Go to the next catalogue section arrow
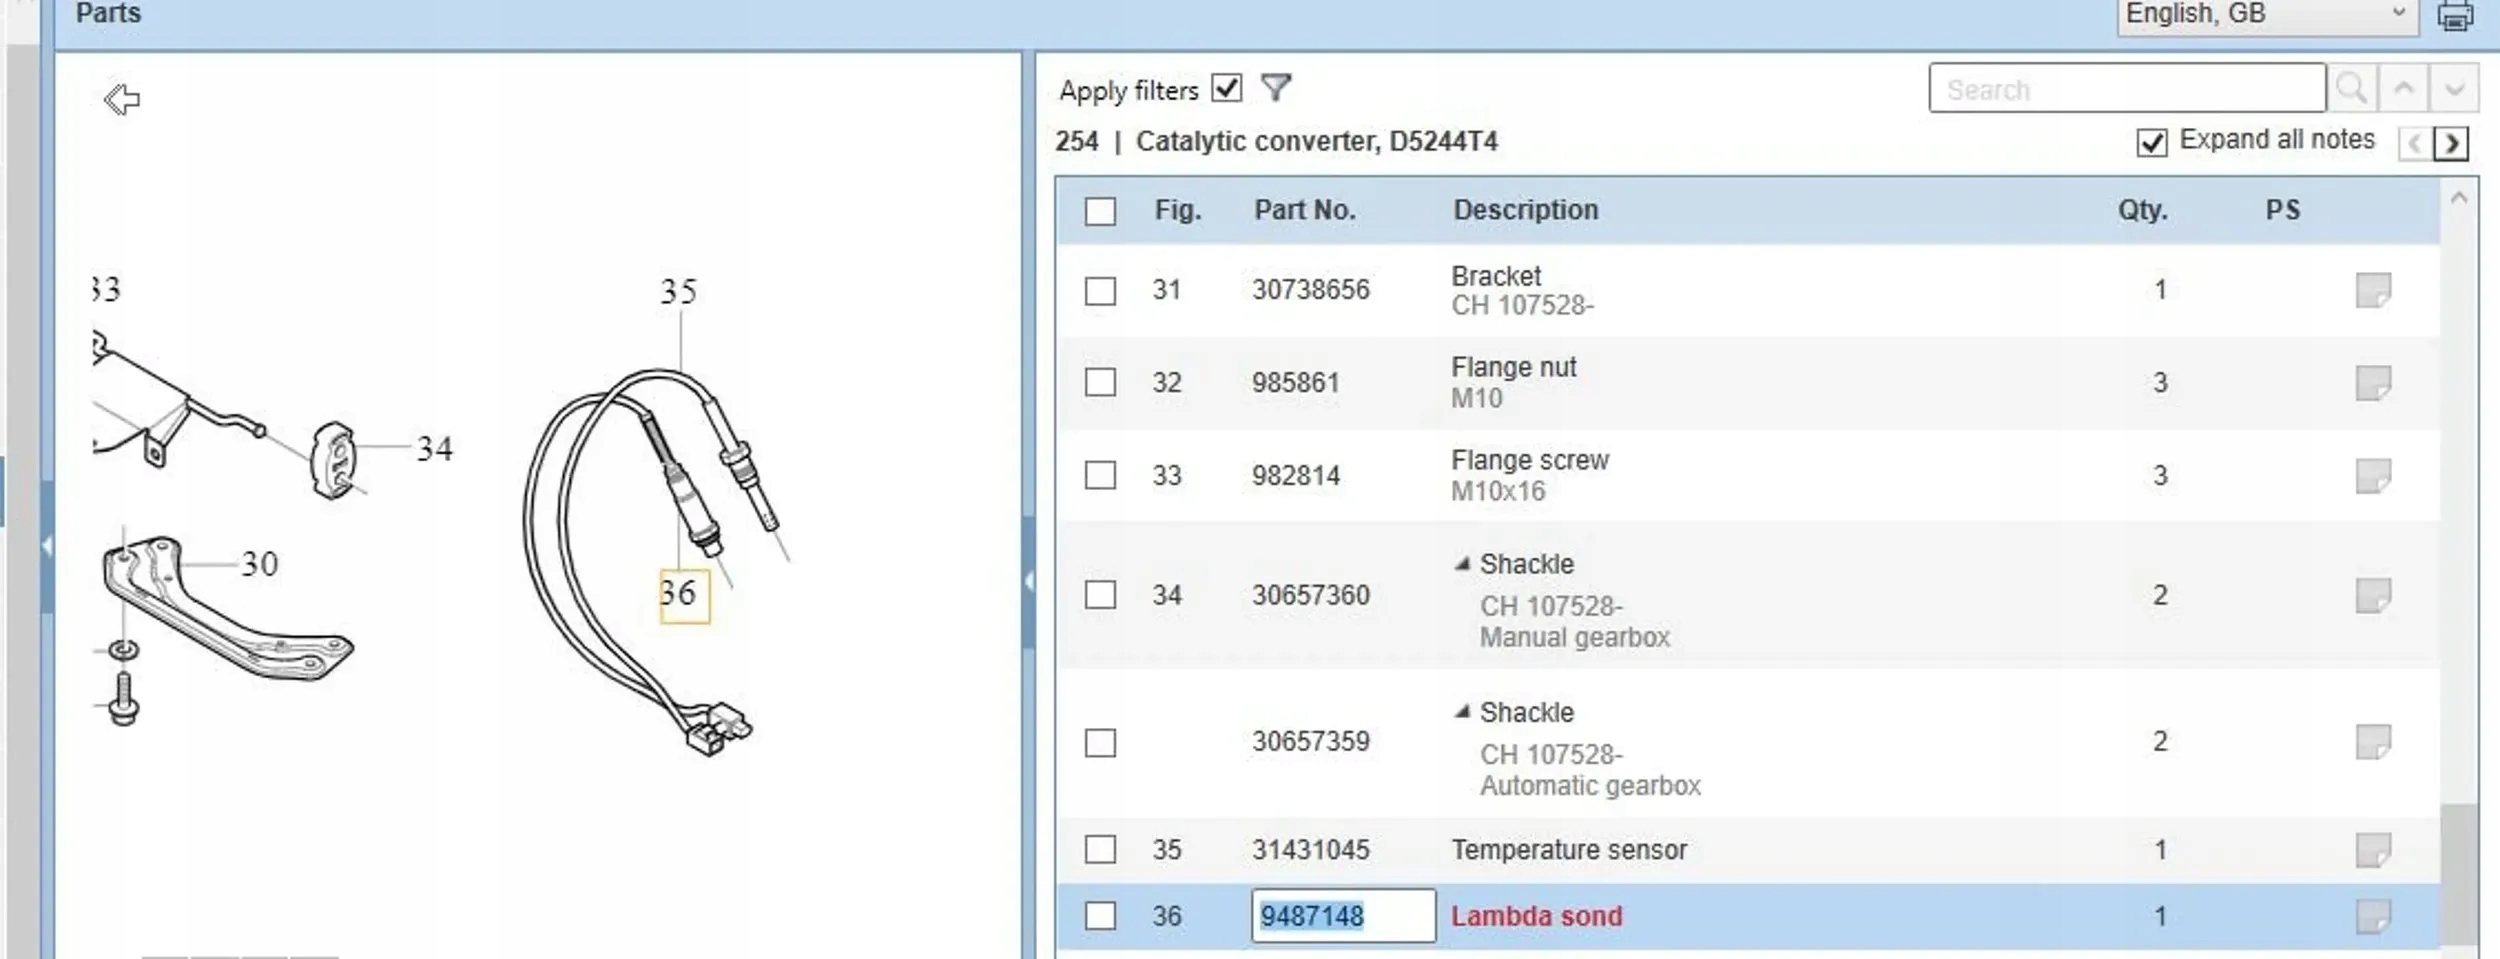Screen dimensions: 2500x959 pyautogui.click(x=2451, y=144)
